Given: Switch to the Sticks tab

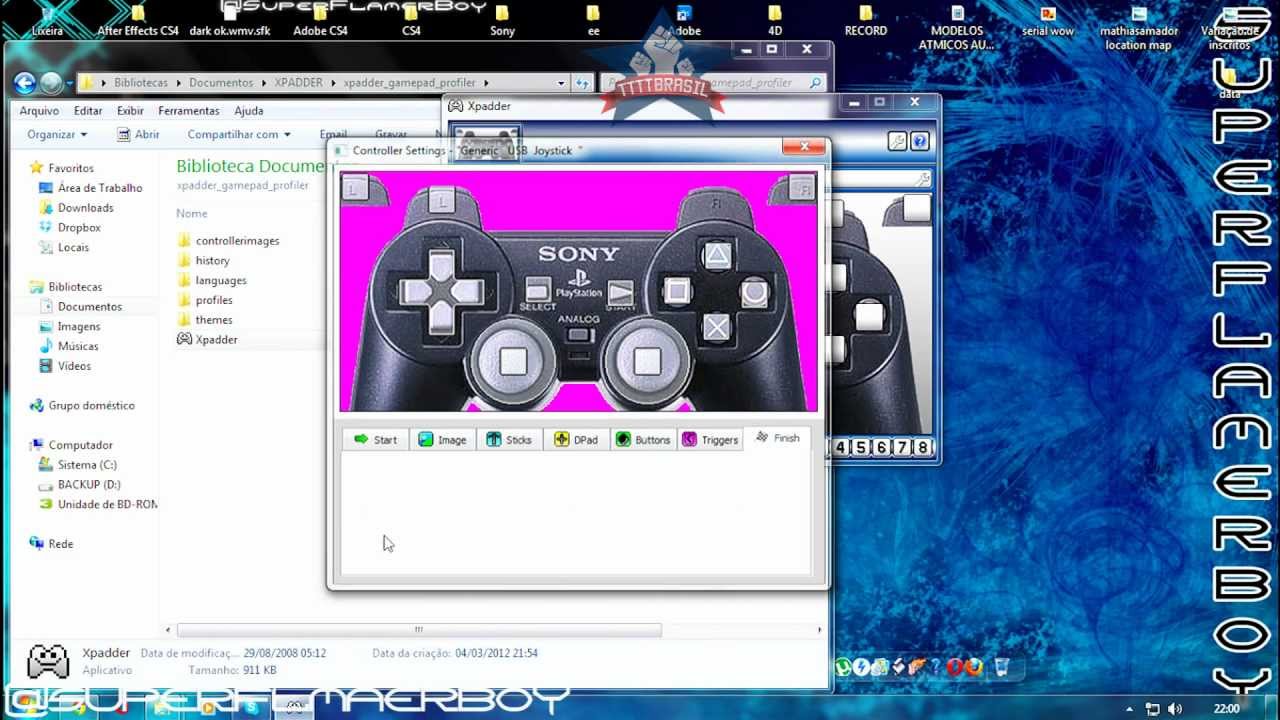Looking at the screenshot, I should pyautogui.click(x=510, y=440).
